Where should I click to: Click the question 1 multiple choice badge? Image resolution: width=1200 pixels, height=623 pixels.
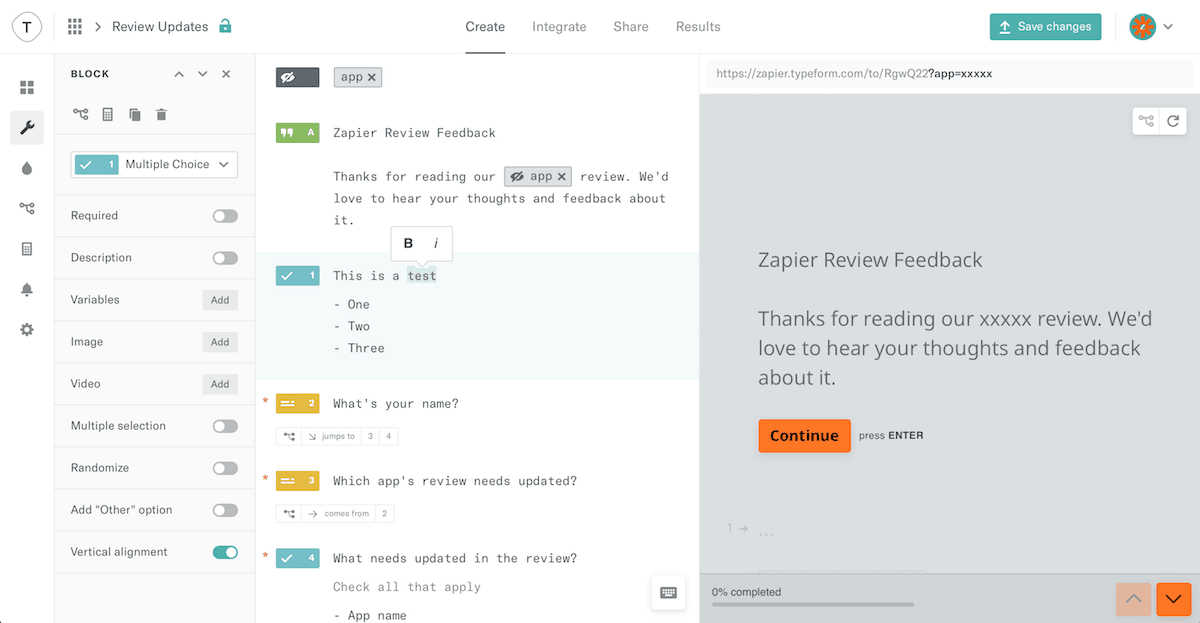pyautogui.click(x=297, y=275)
